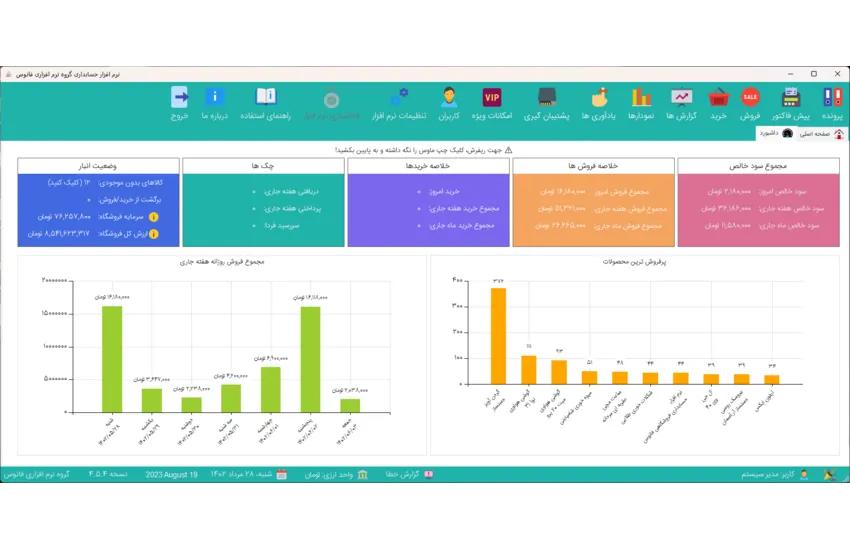Image resolution: width=850 pixels, height=550 pixels.
Task: Click info icon beside سرمایه فروشگاه
Action: pyautogui.click(x=153, y=216)
